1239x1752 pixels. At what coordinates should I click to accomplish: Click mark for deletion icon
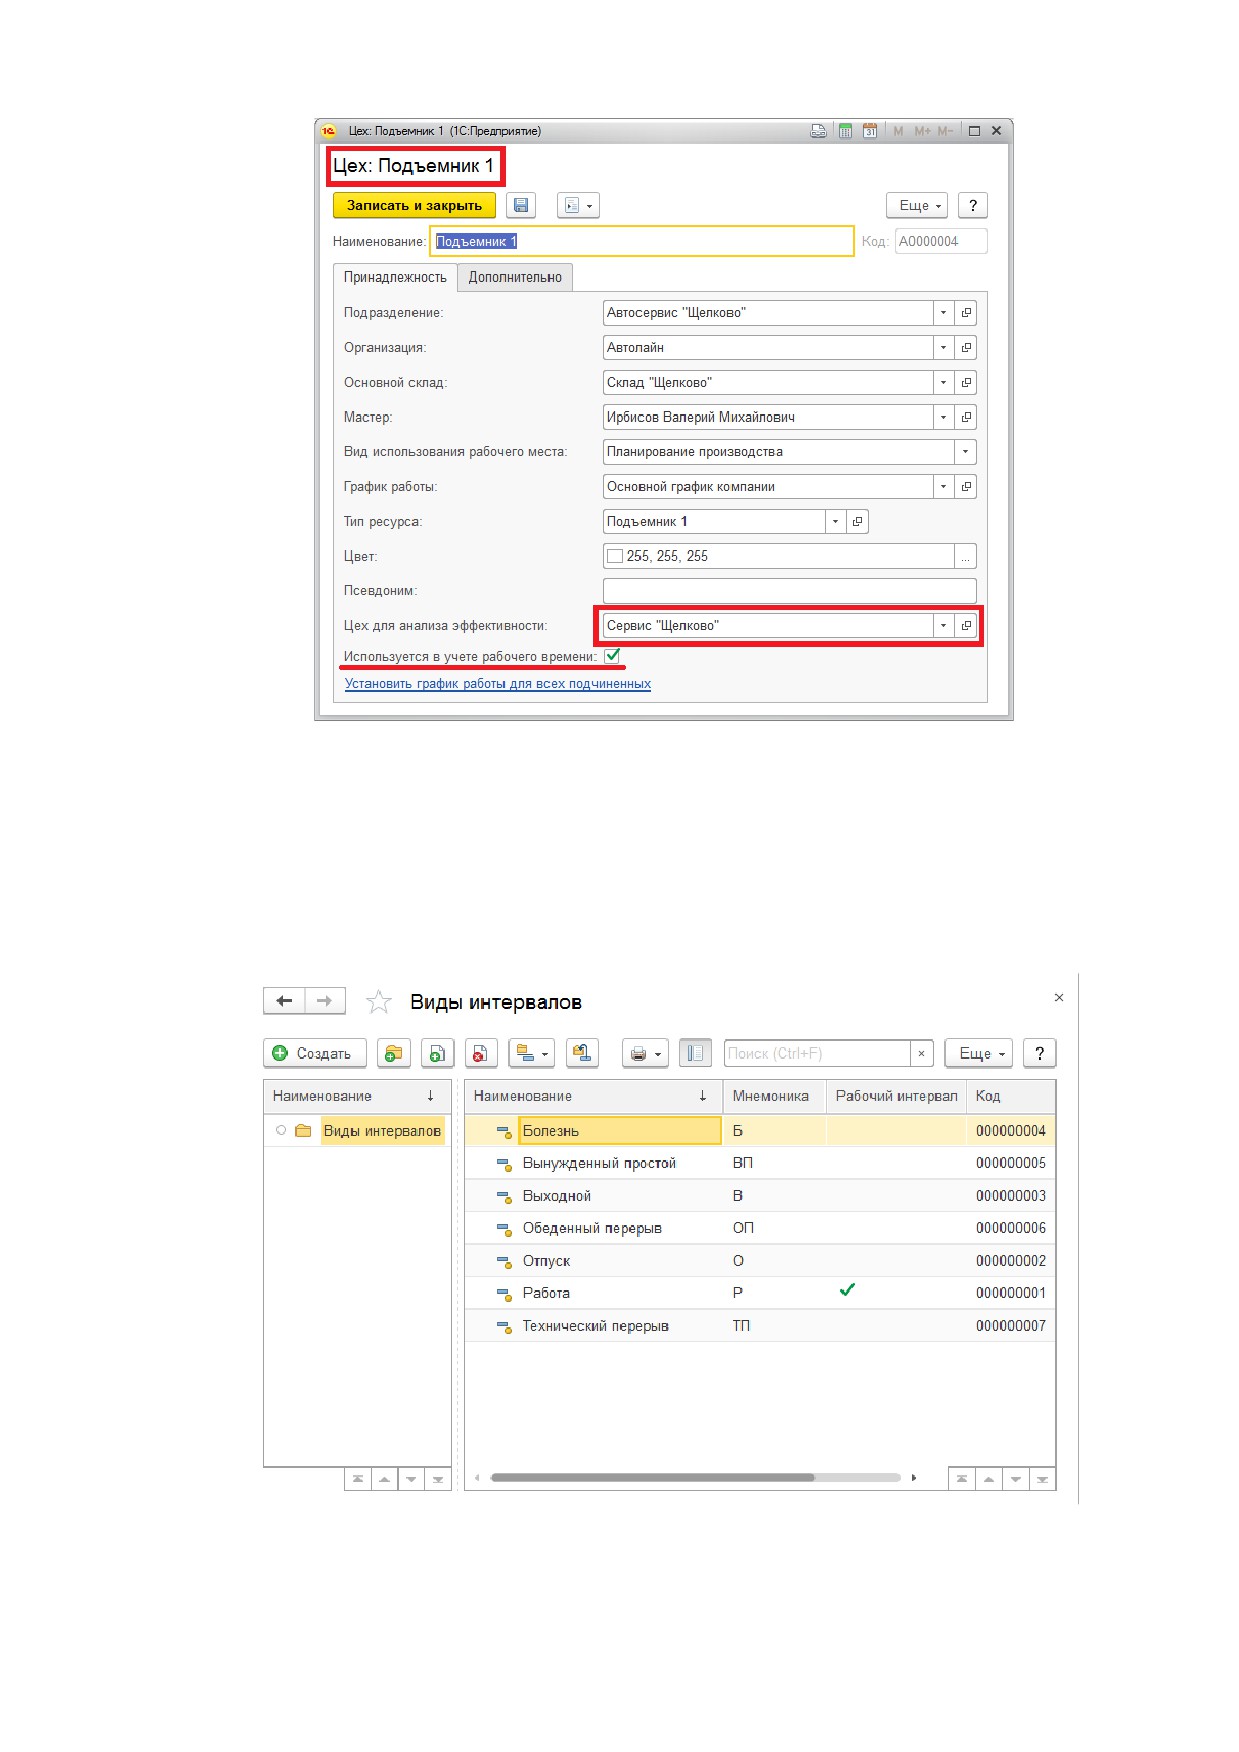tap(481, 1053)
